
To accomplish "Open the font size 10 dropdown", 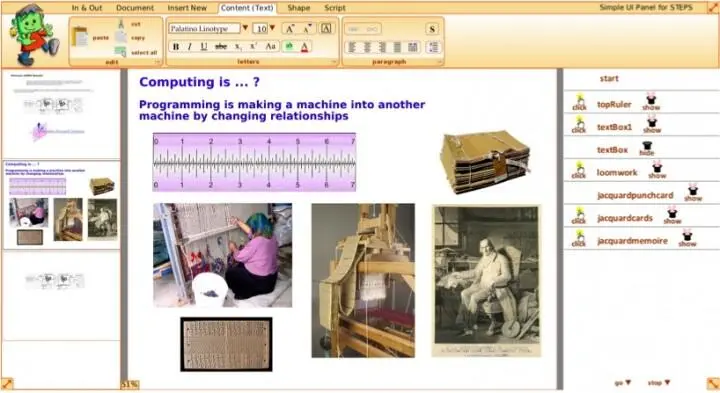I will 272,28.
